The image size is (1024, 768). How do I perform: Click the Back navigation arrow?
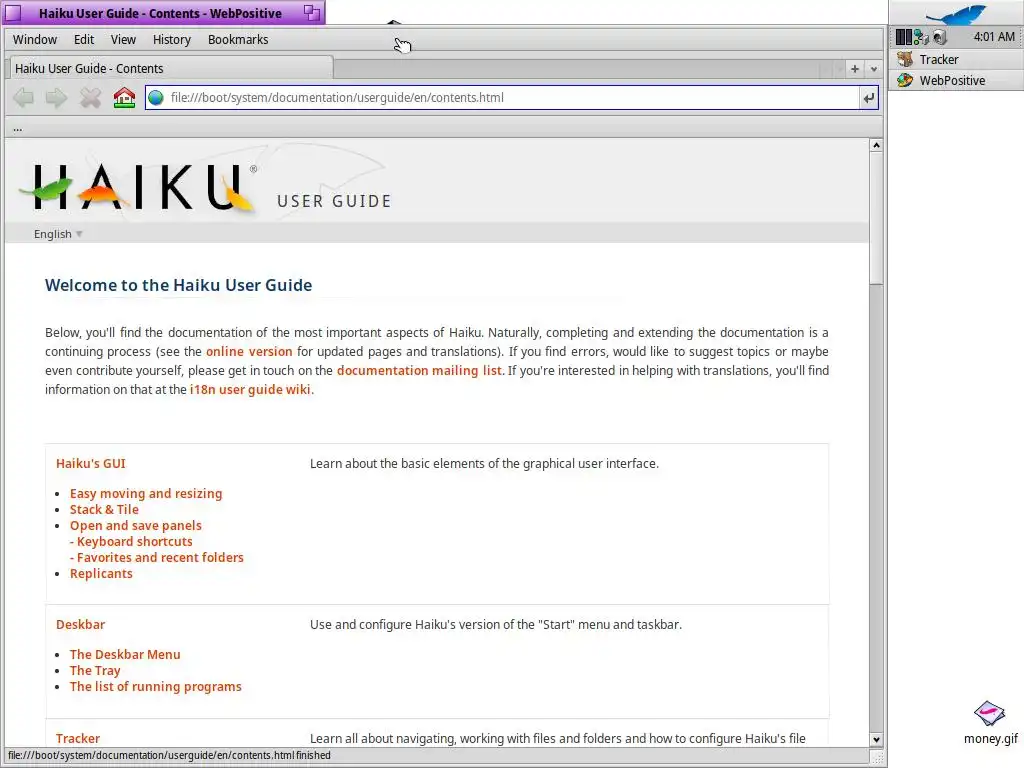[x=24, y=98]
